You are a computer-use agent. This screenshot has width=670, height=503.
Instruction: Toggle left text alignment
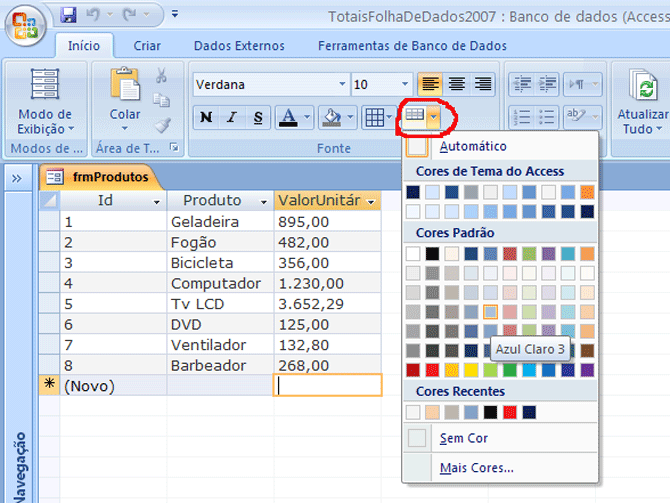pyautogui.click(x=430, y=84)
